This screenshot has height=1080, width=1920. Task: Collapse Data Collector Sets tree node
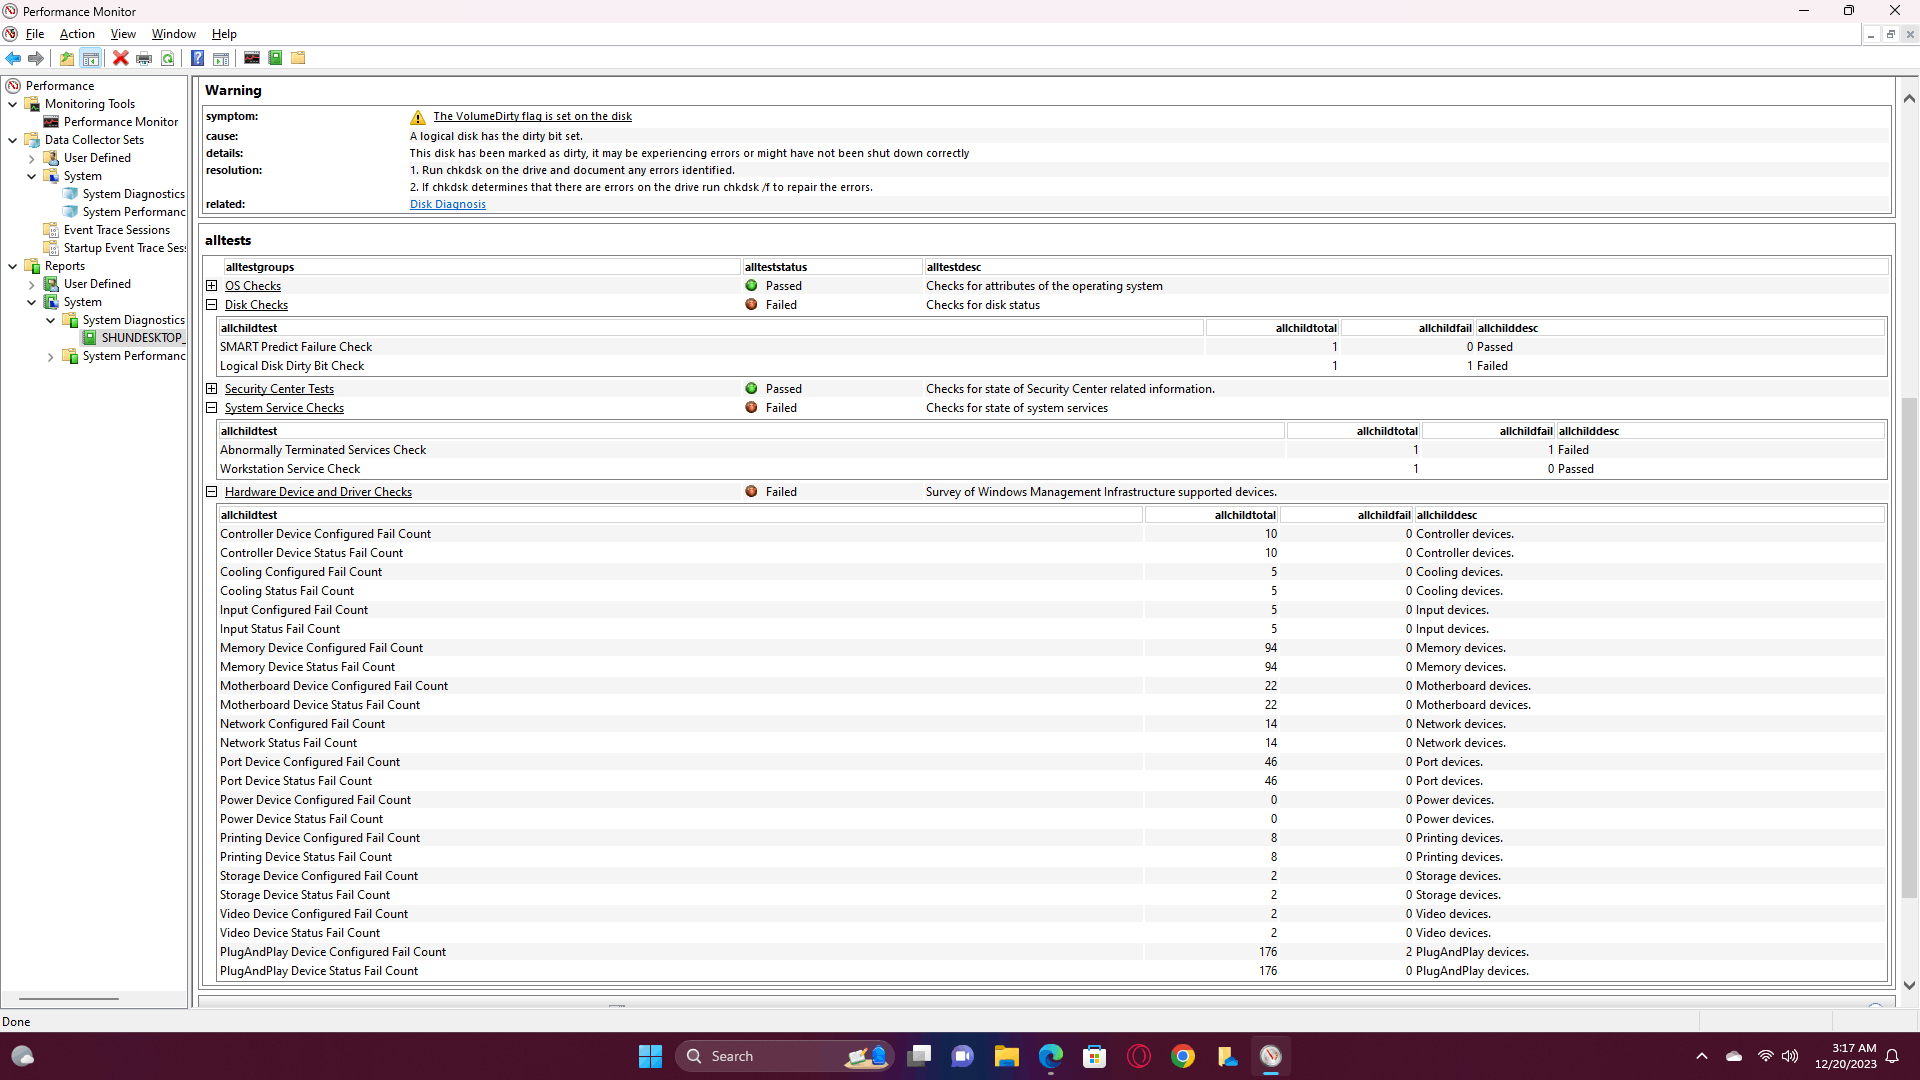(12, 140)
